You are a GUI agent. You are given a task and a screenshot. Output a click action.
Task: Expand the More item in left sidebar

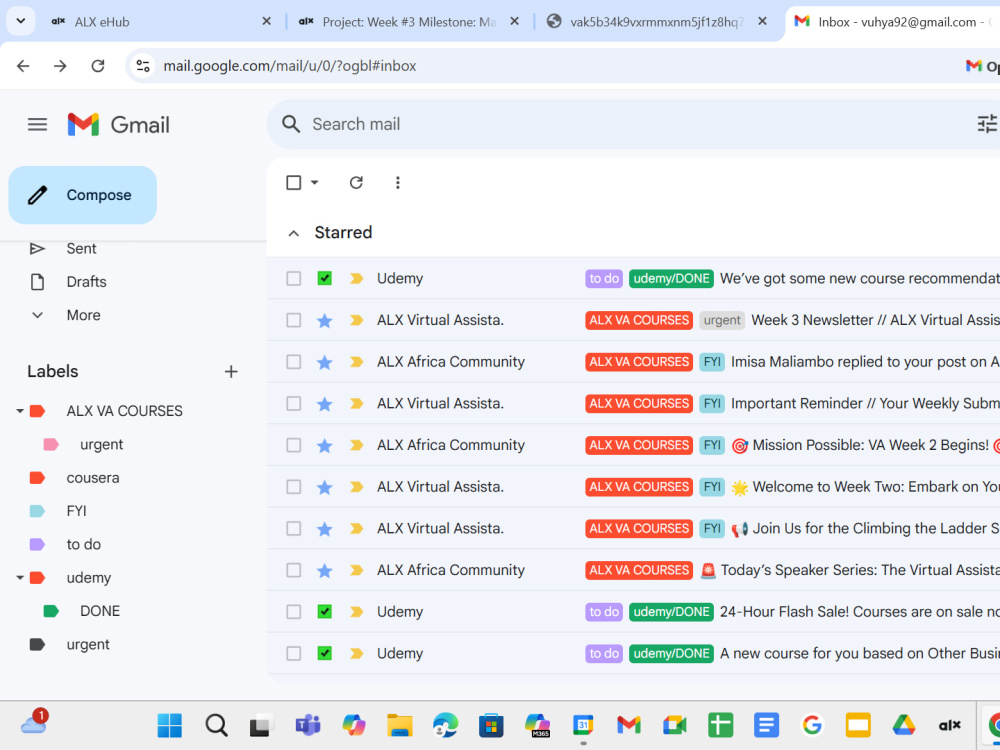[83, 315]
